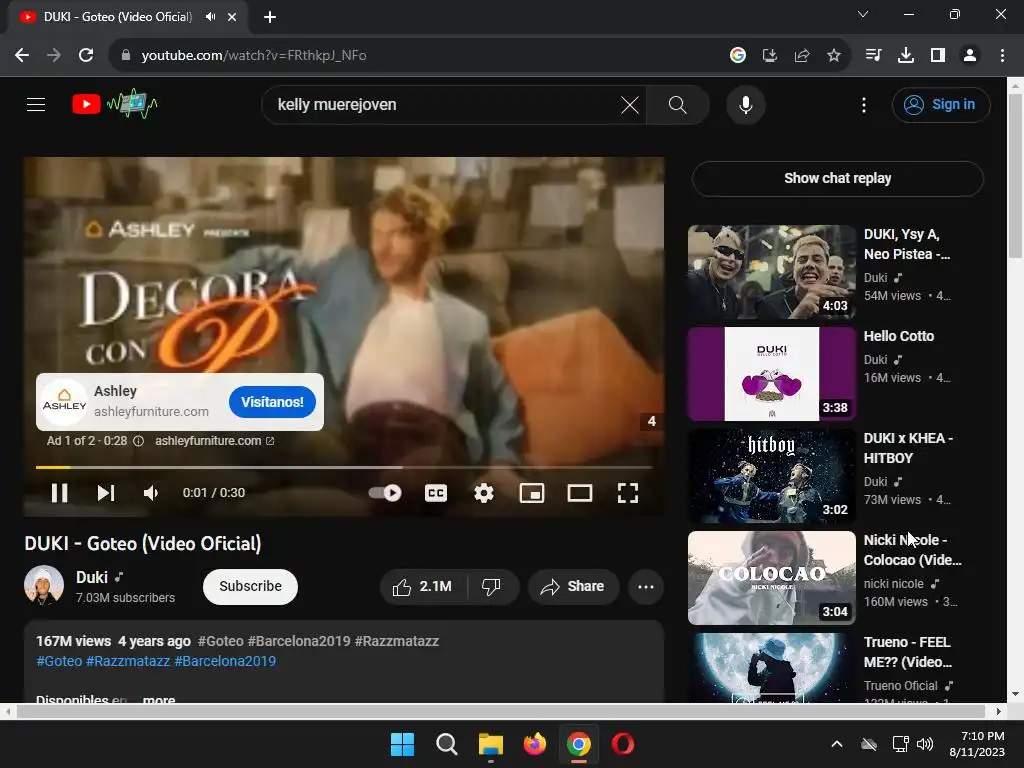
Task: Open the Duki channel name link
Action: click(x=91, y=577)
